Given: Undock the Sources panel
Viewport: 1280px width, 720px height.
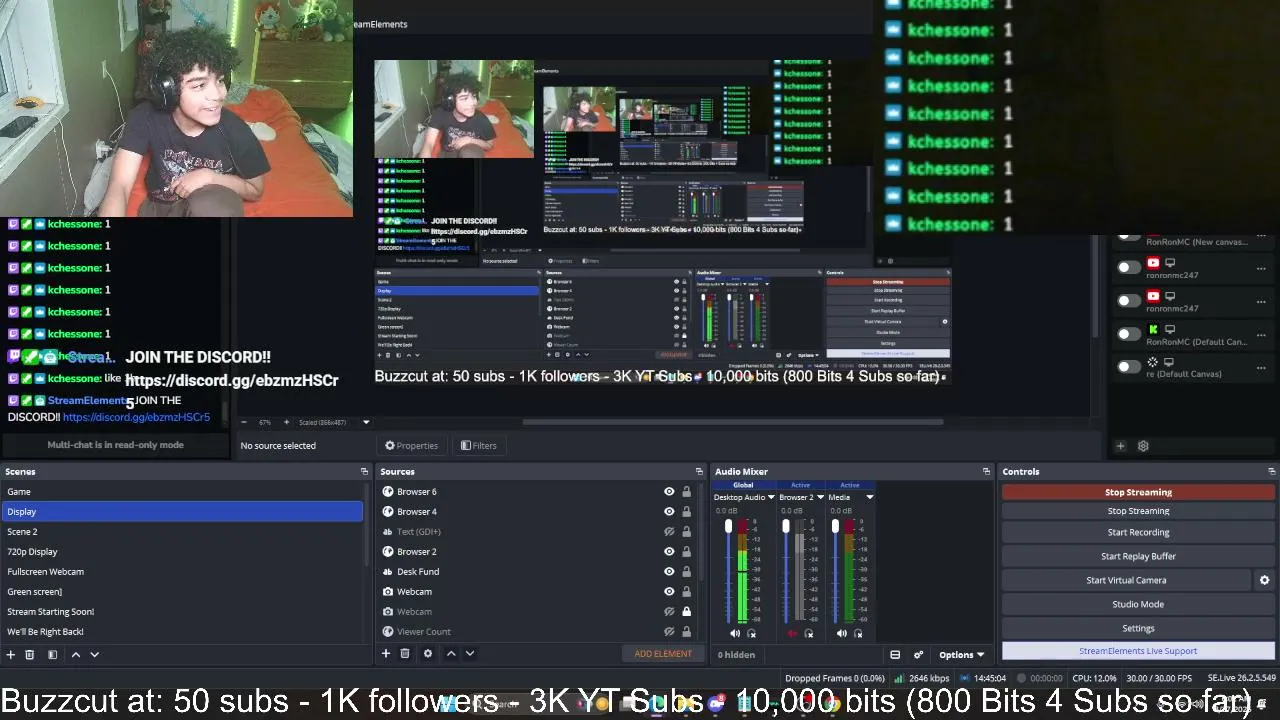Looking at the screenshot, I should [x=699, y=471].
